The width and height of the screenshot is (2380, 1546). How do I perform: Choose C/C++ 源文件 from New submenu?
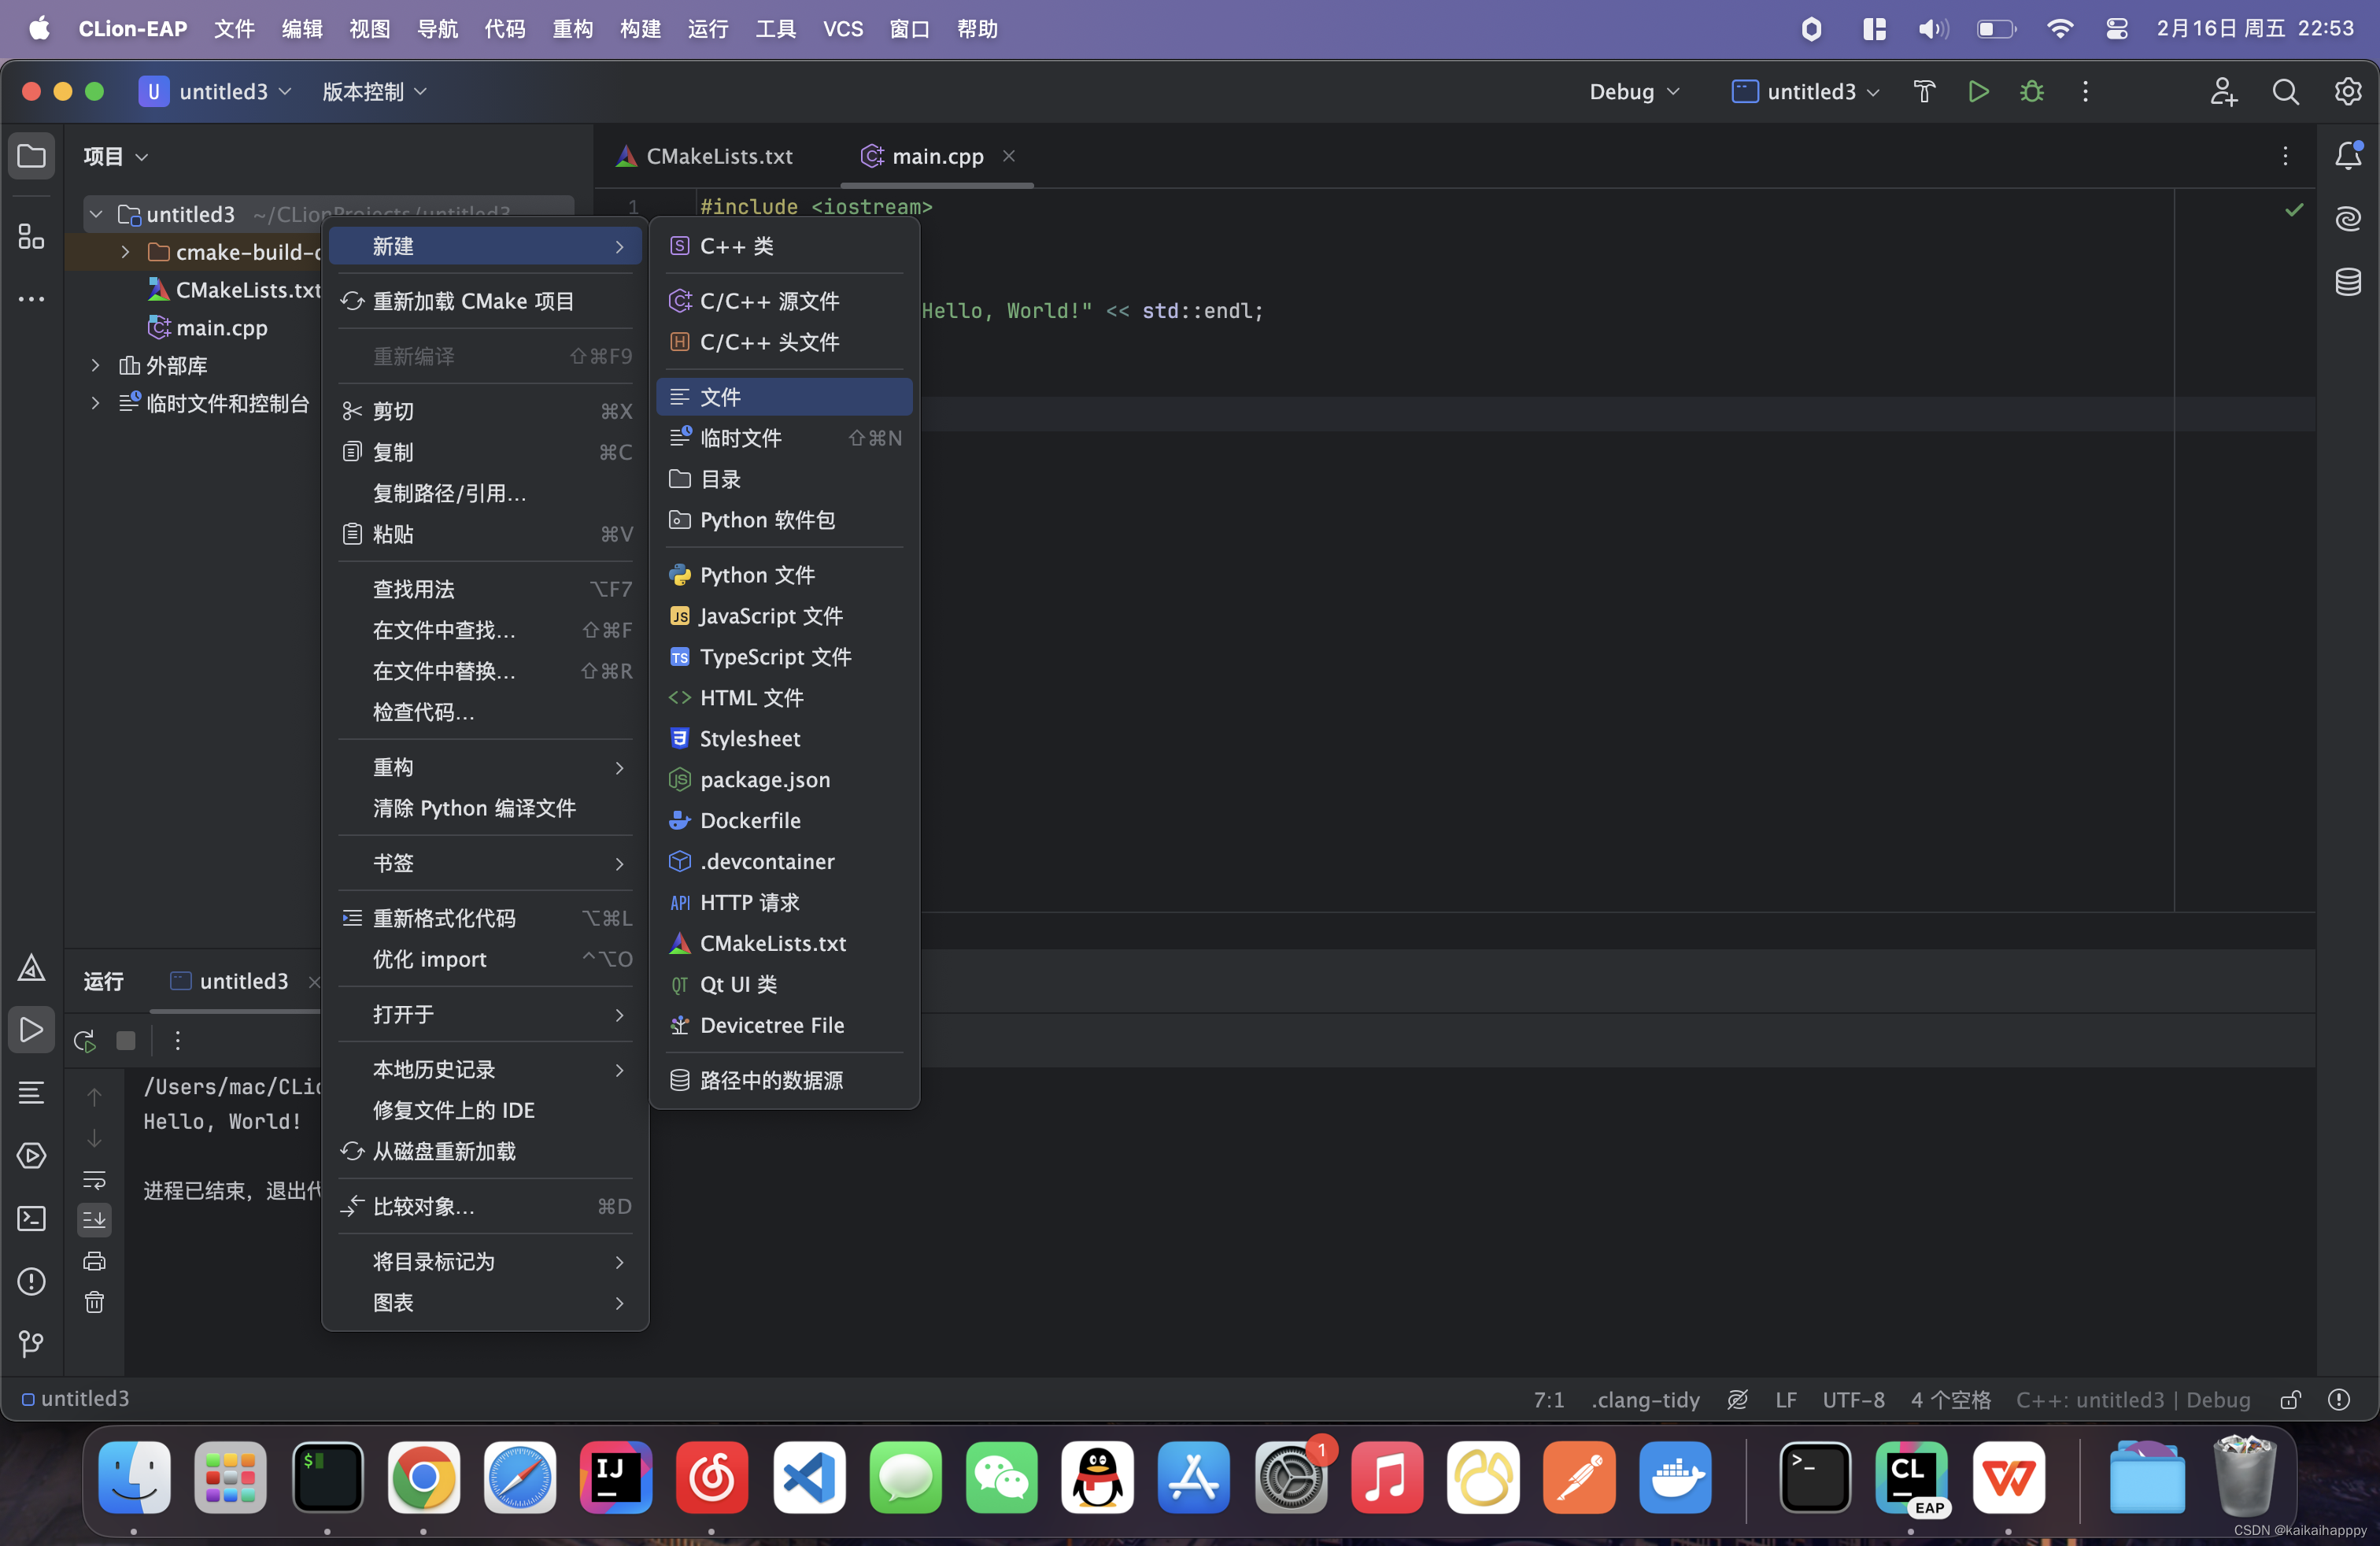point(768,301)
